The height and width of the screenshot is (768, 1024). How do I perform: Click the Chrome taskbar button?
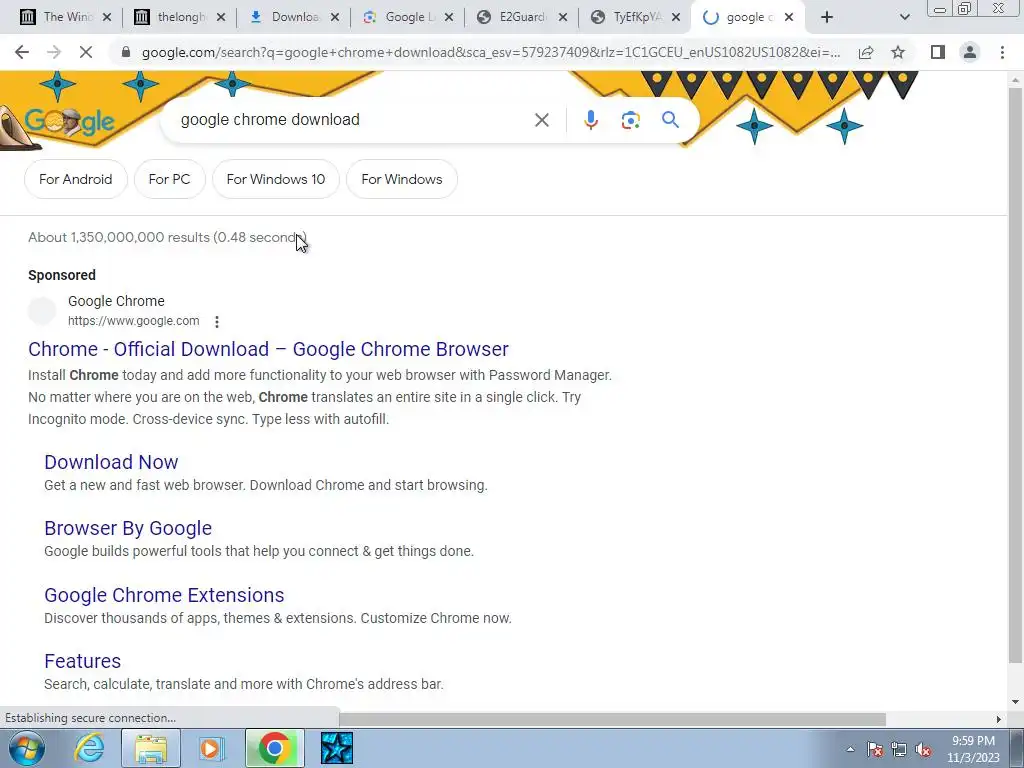click(x=275, y=748)
